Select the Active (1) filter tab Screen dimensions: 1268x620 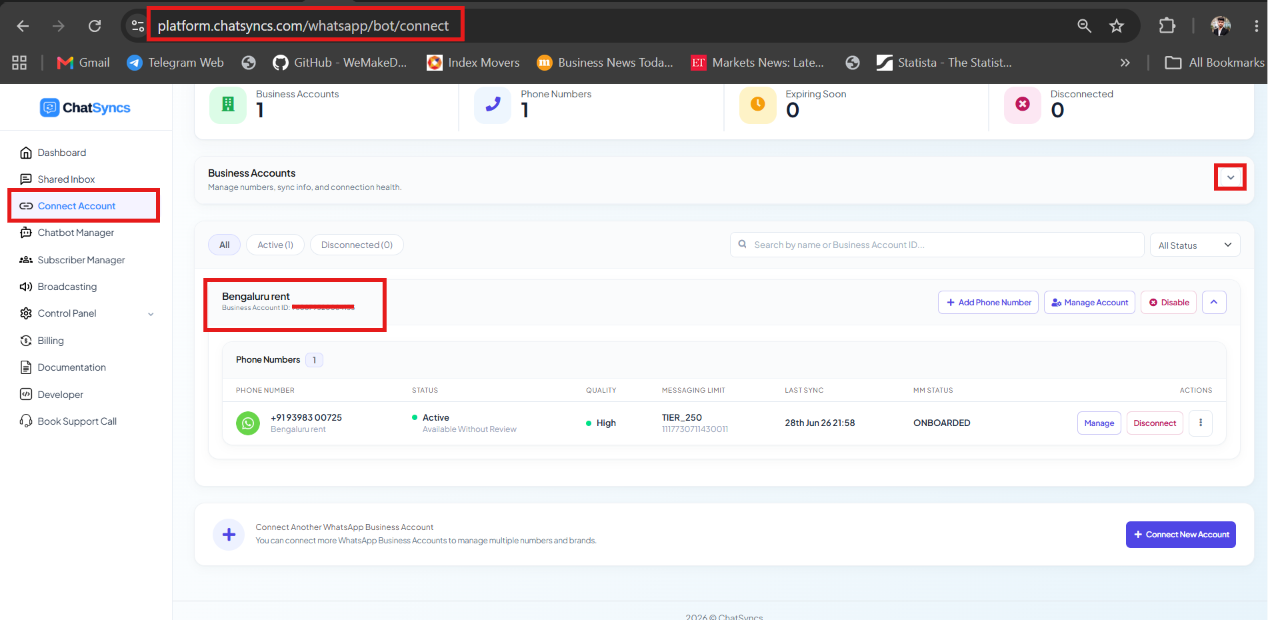(x=275, y=245)
